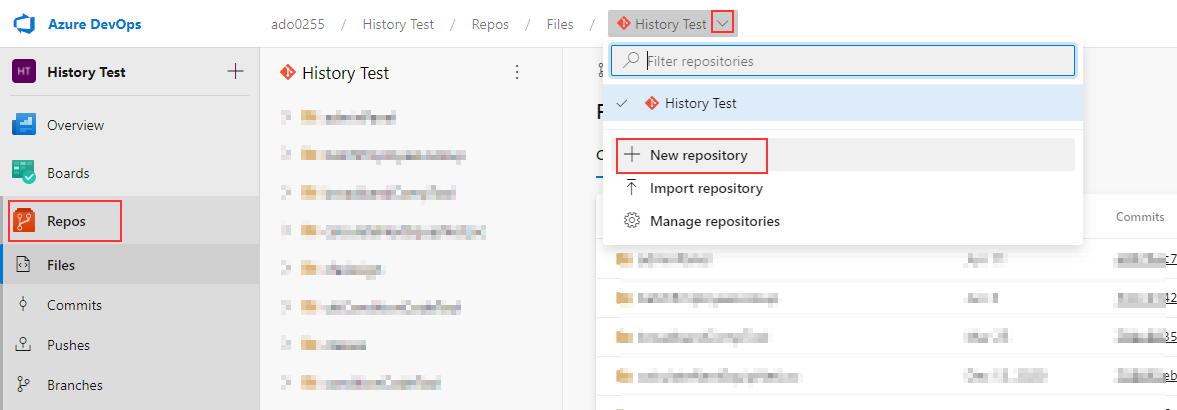Expand the first folder in file tree
1177x410 pixels.
(286, 116)
